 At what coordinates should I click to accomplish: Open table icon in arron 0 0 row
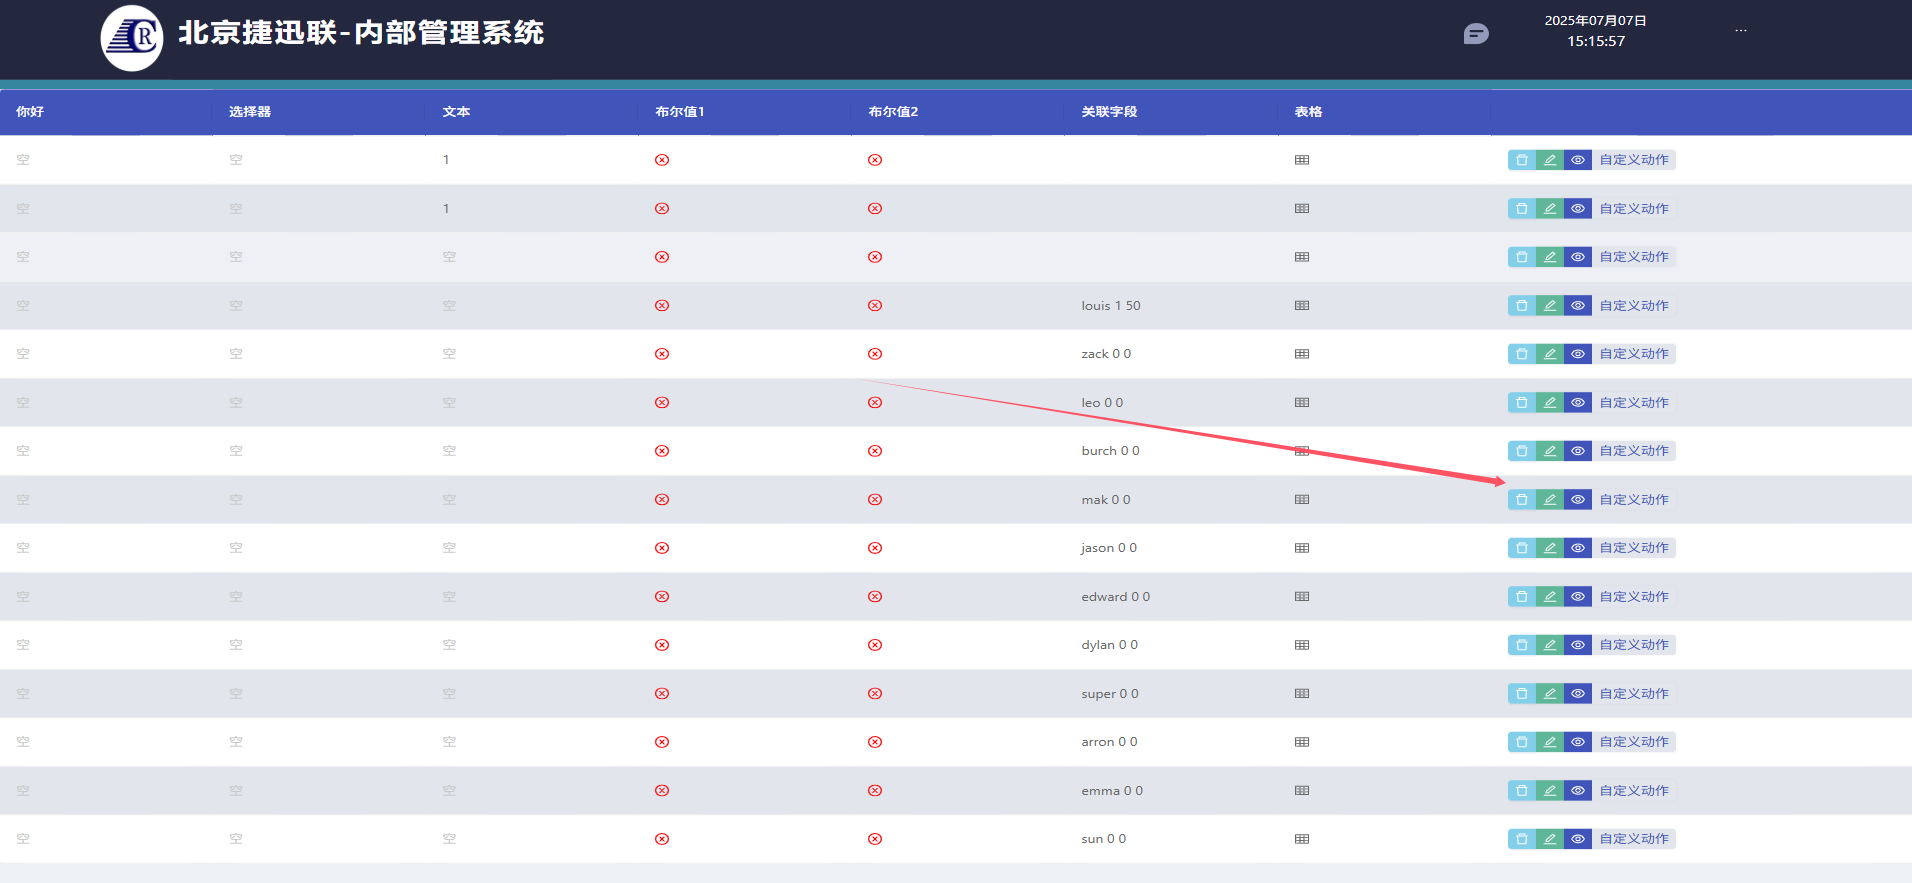(1302, 742)
